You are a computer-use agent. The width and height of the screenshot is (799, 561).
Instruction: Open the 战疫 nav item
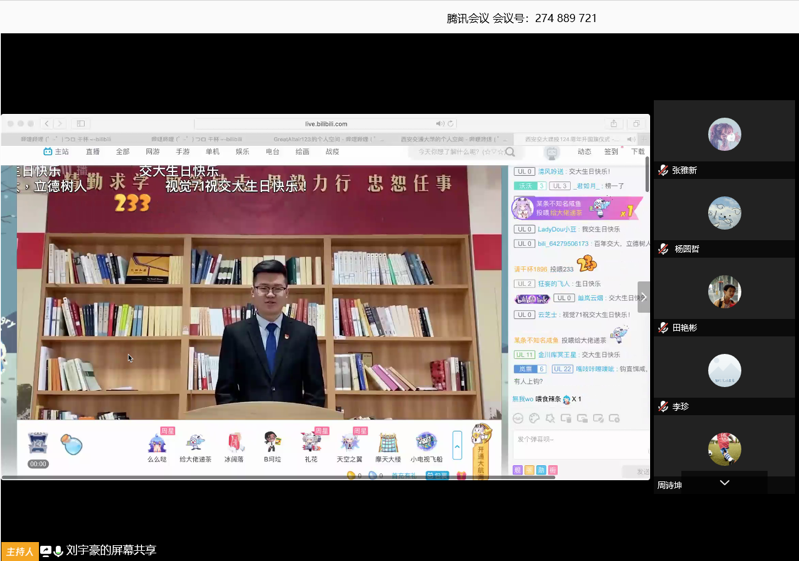[x=332, y=152]
